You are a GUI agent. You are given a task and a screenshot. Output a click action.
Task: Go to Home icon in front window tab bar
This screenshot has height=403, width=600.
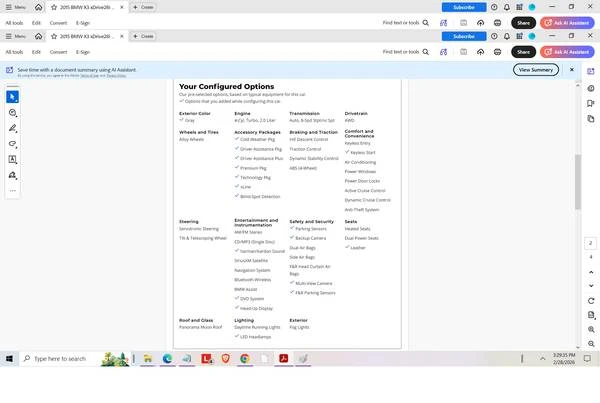pyautogui.click(x=38, y=36)
